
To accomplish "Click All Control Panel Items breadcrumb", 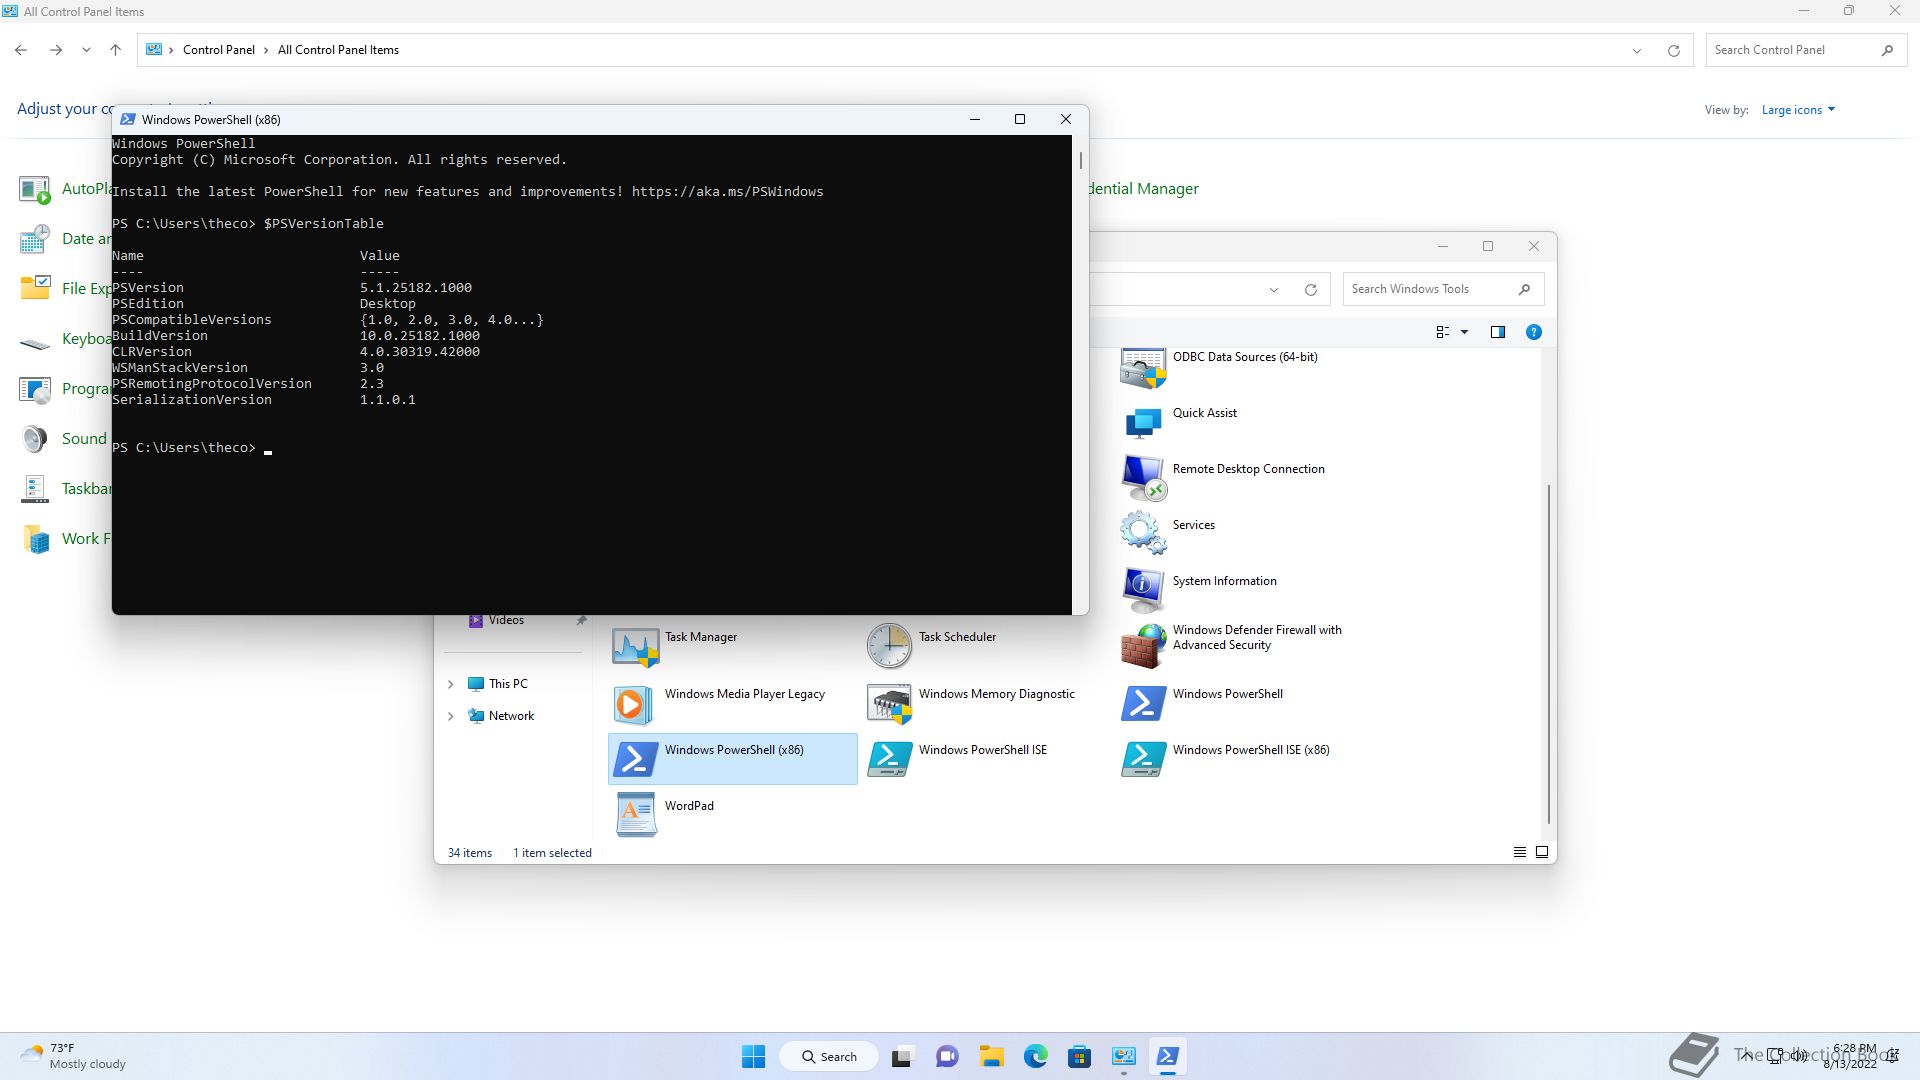I will (x=338, y=50).
